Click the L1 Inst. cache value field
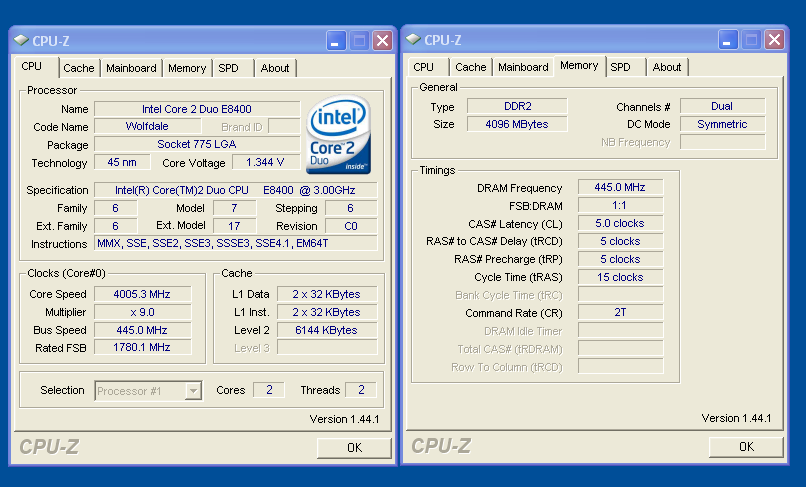This screenshot has height=487, width=806. pos(327,312)
